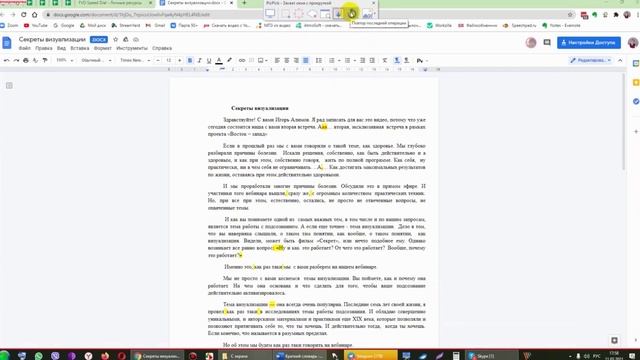Print the document with the printer icon
This screenshot has width=640, height=360.
pos(26,60)
